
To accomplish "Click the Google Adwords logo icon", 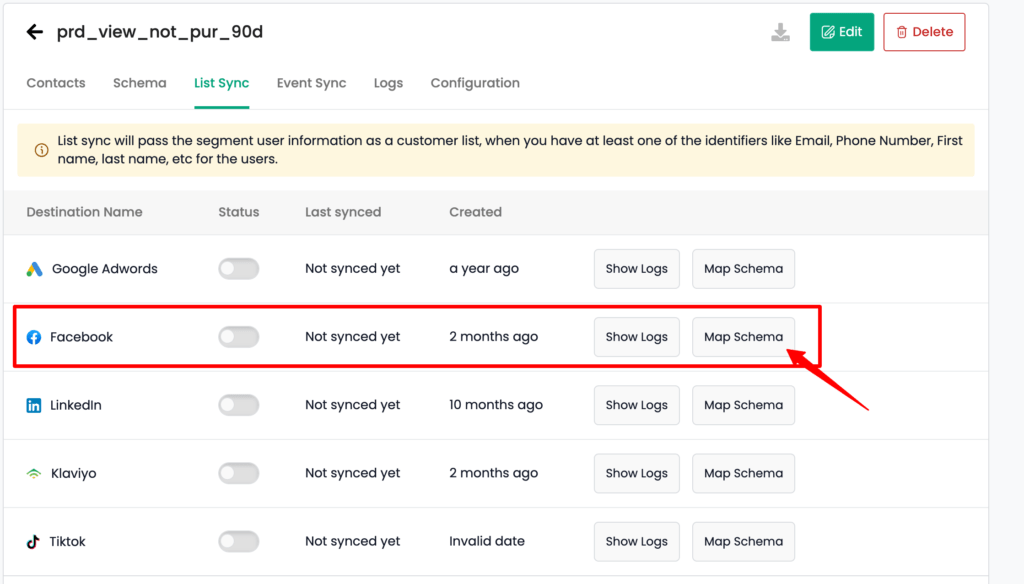I will [35, 268].
